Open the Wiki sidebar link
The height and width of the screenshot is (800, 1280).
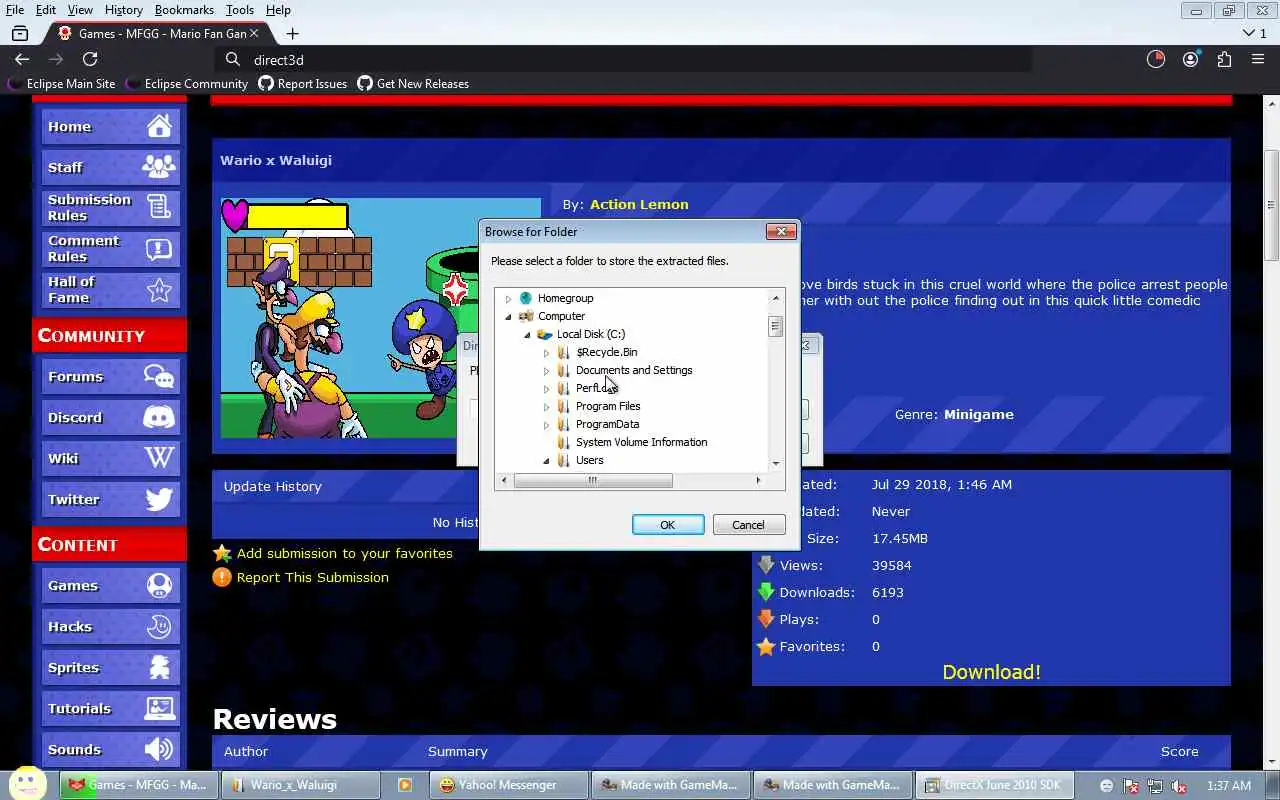(110, 458)
